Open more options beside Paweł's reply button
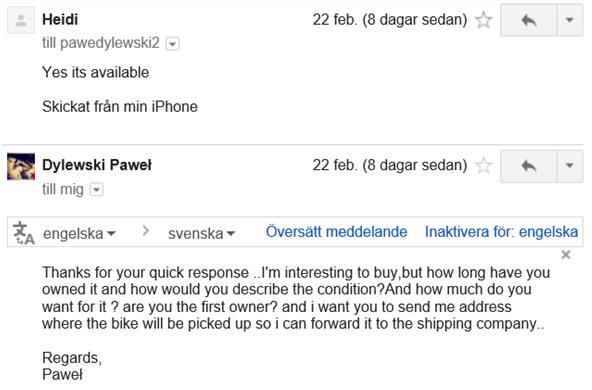 point(570,166)
